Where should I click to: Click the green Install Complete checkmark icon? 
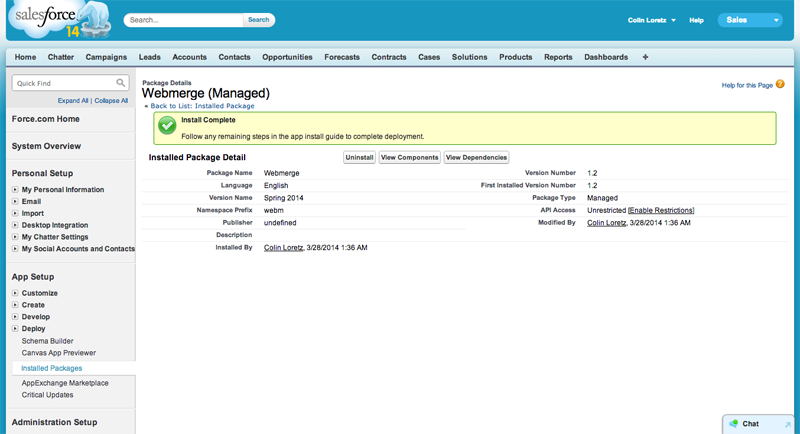[x=167, y=125]
